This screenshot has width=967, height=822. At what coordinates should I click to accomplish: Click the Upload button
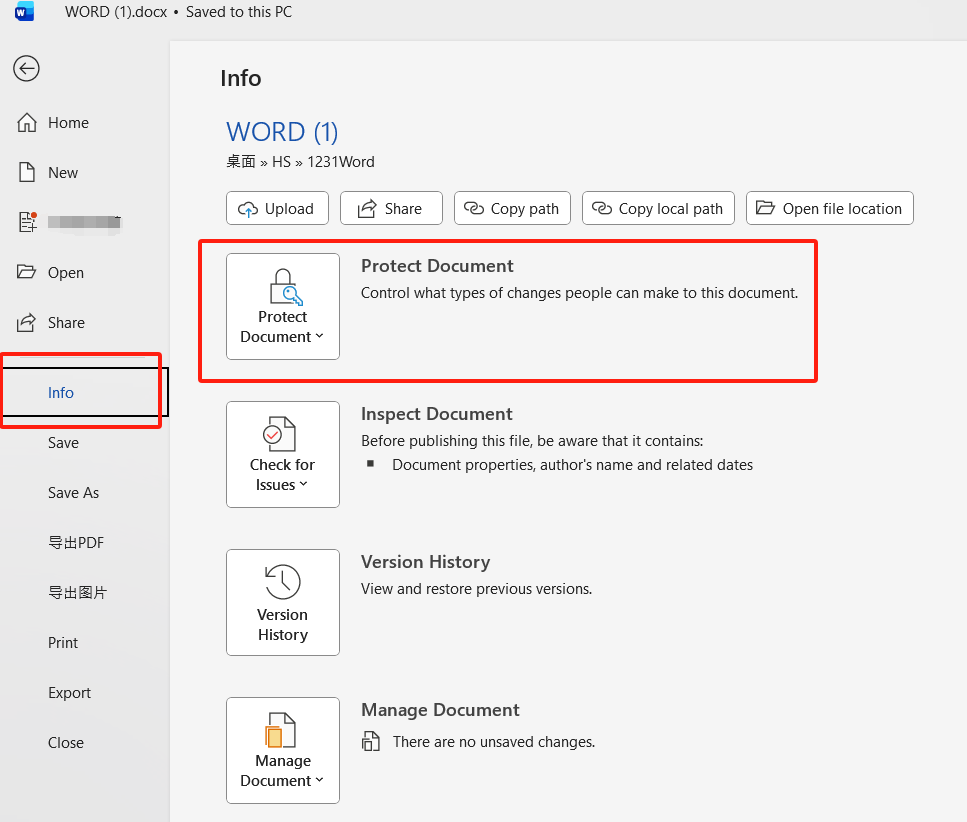(x=277, y=208)
